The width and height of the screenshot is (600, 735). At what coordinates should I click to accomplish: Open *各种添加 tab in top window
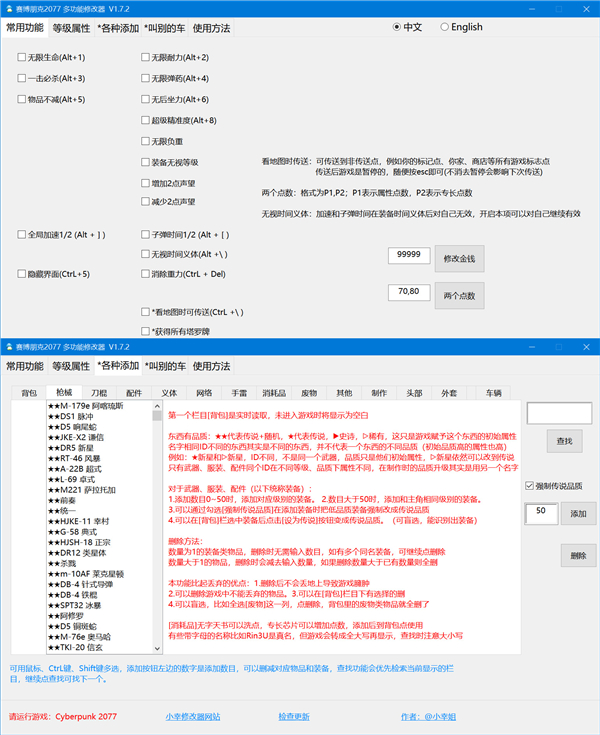118,29
